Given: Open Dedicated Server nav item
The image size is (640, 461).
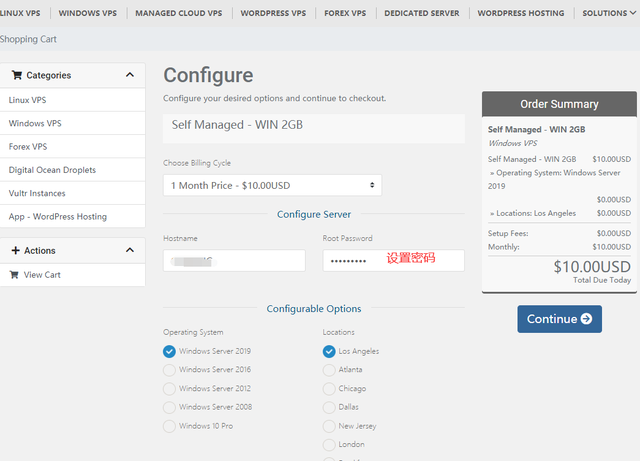Looking at the screenshot, I should point(422,13).
